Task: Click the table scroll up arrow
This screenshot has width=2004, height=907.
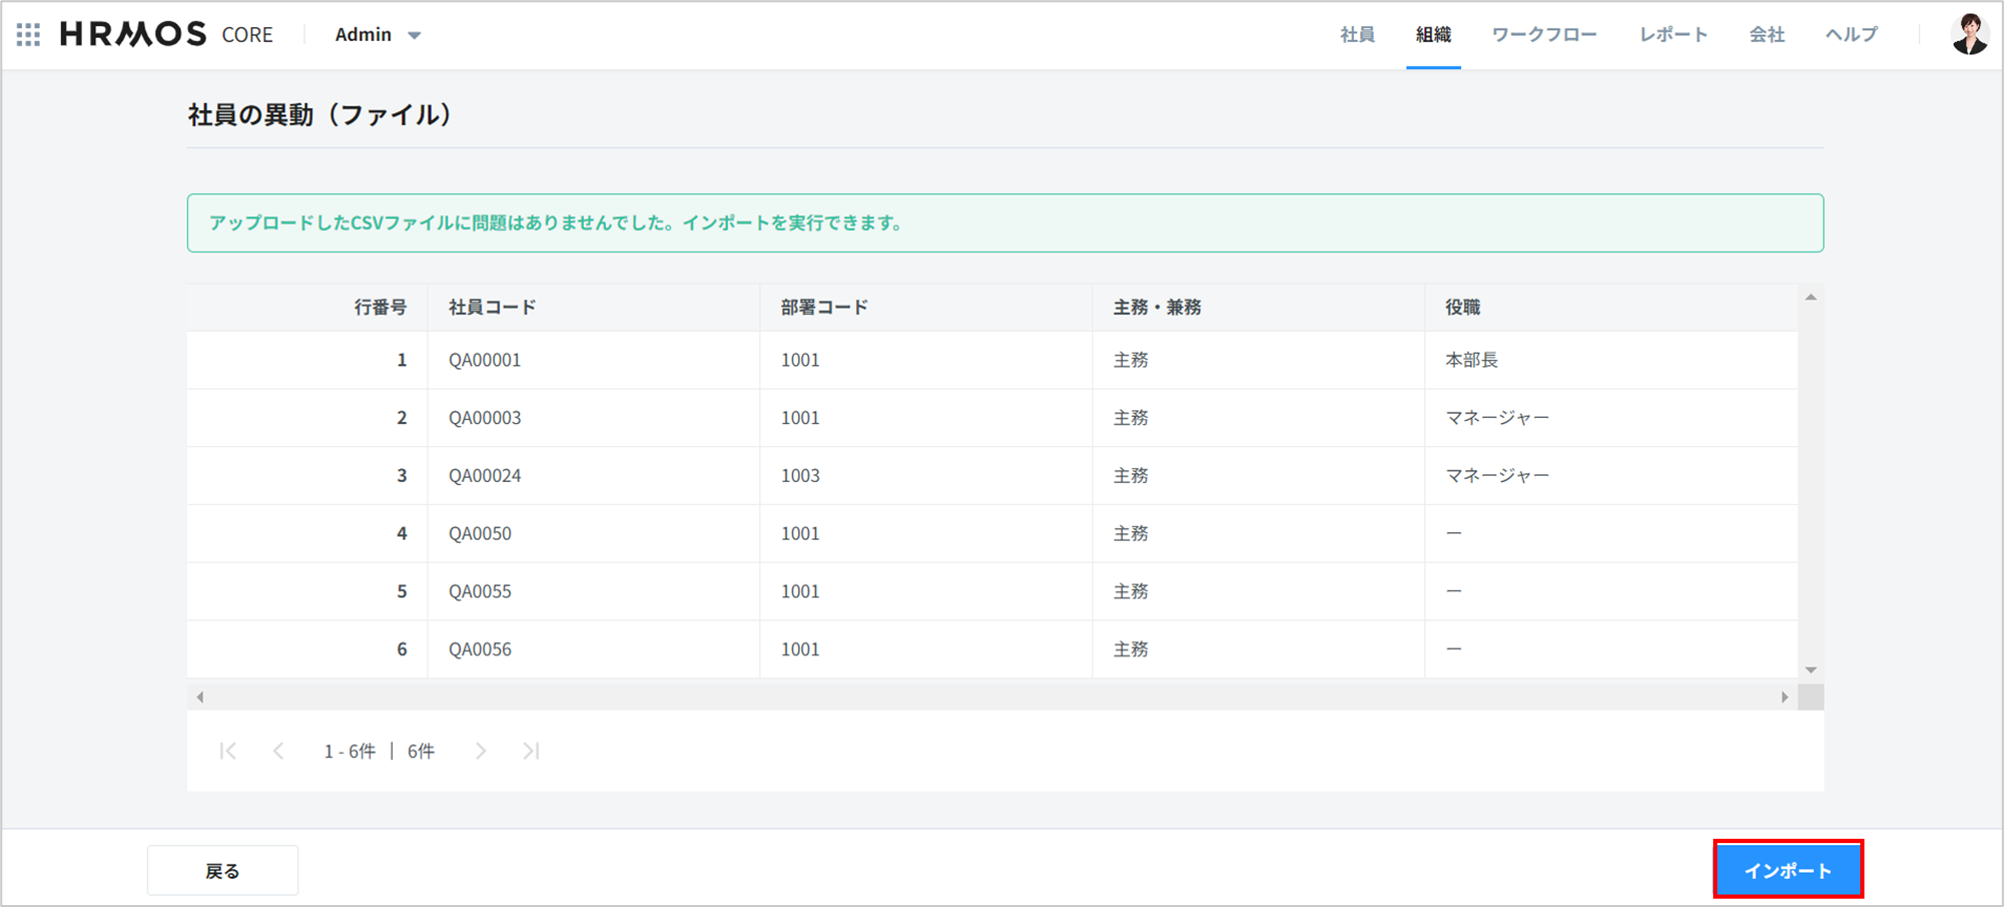Action: pyautogui.click(x=1810, y=298)
